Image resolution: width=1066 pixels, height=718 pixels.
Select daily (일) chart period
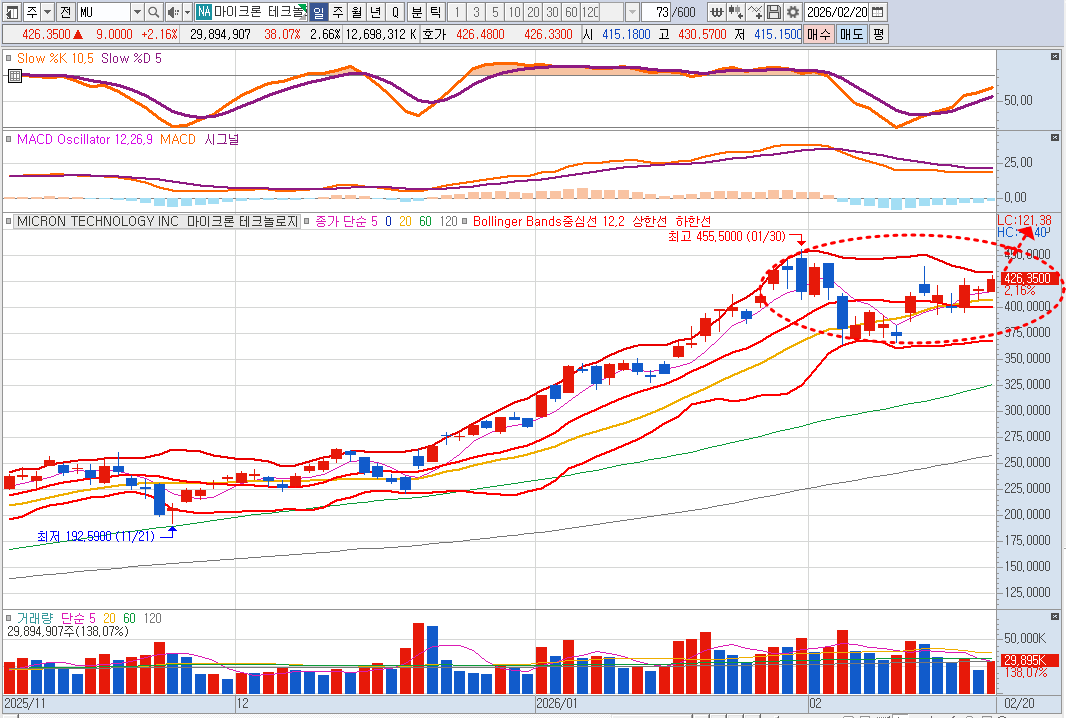tap(318, 12)
